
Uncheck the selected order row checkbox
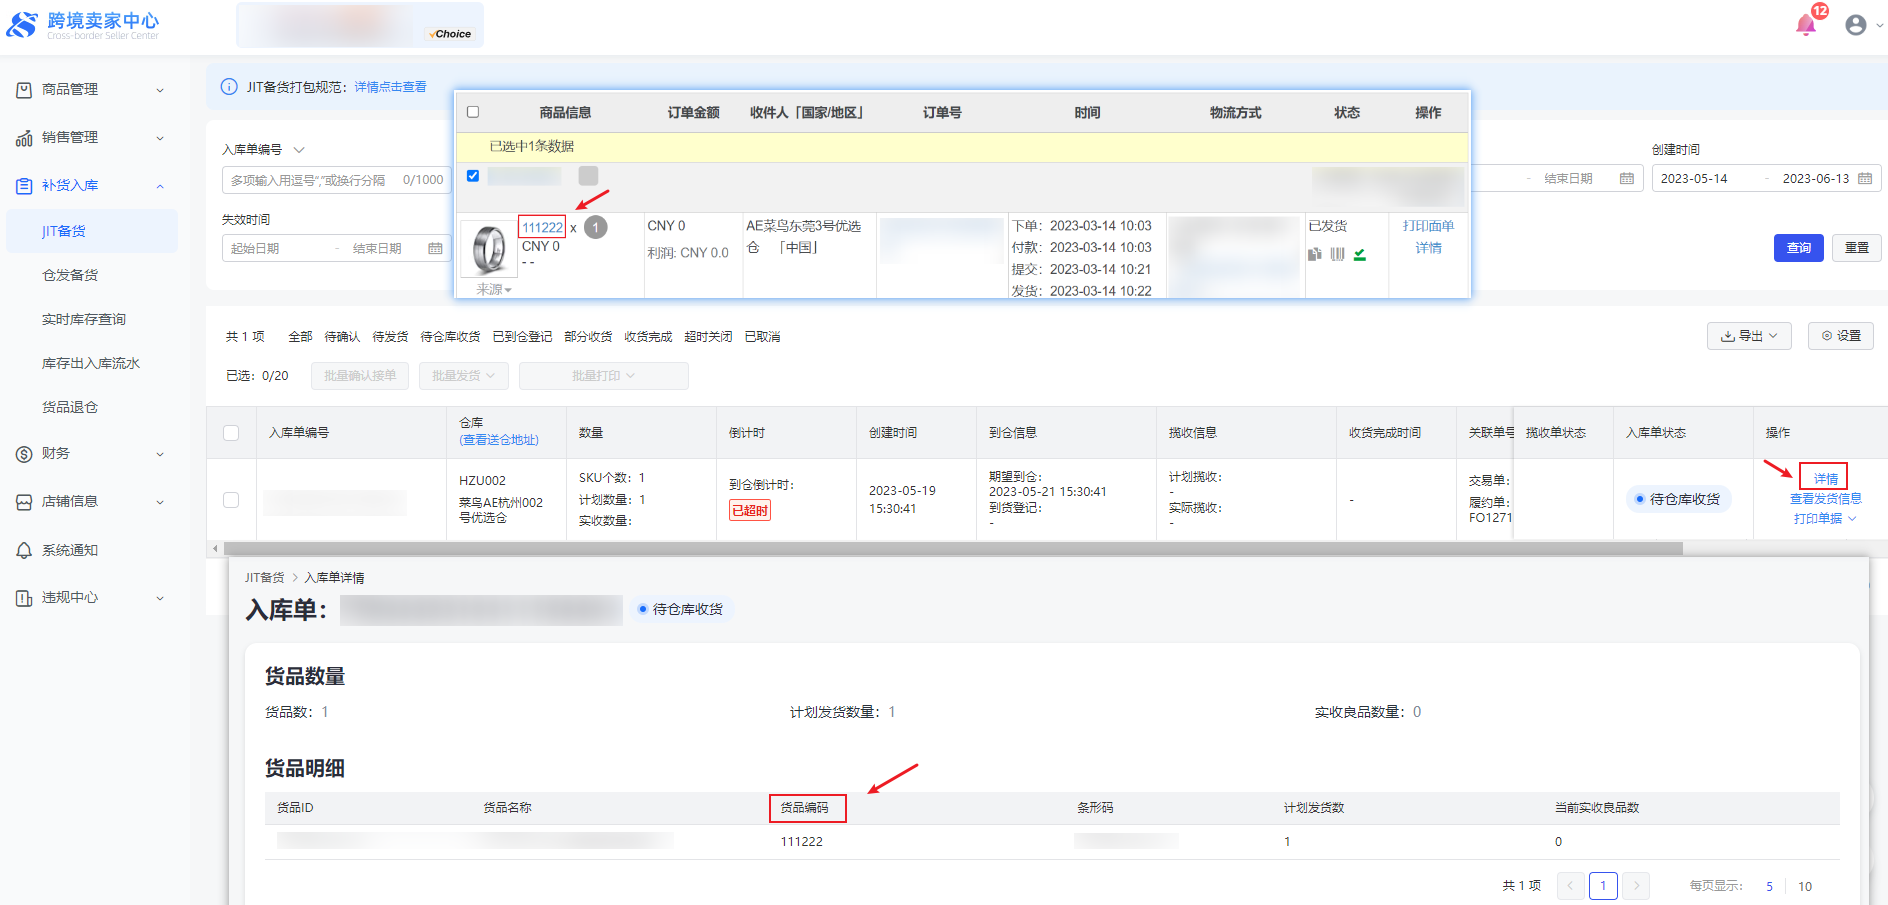473,176
